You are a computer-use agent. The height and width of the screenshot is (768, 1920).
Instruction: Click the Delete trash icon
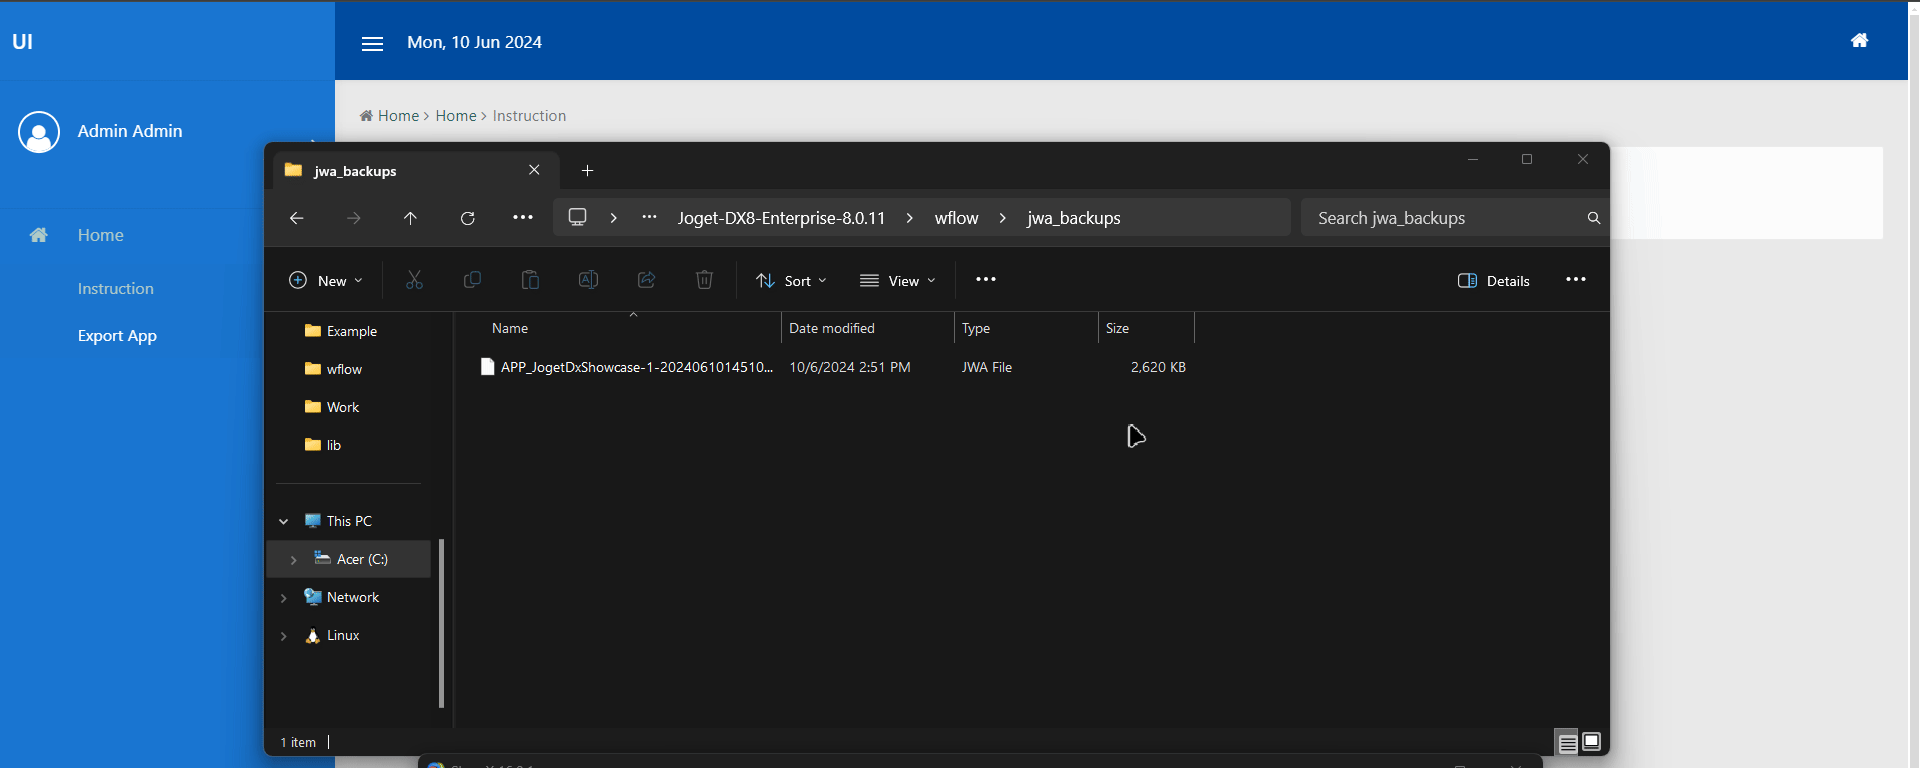[x=704, y=280]
